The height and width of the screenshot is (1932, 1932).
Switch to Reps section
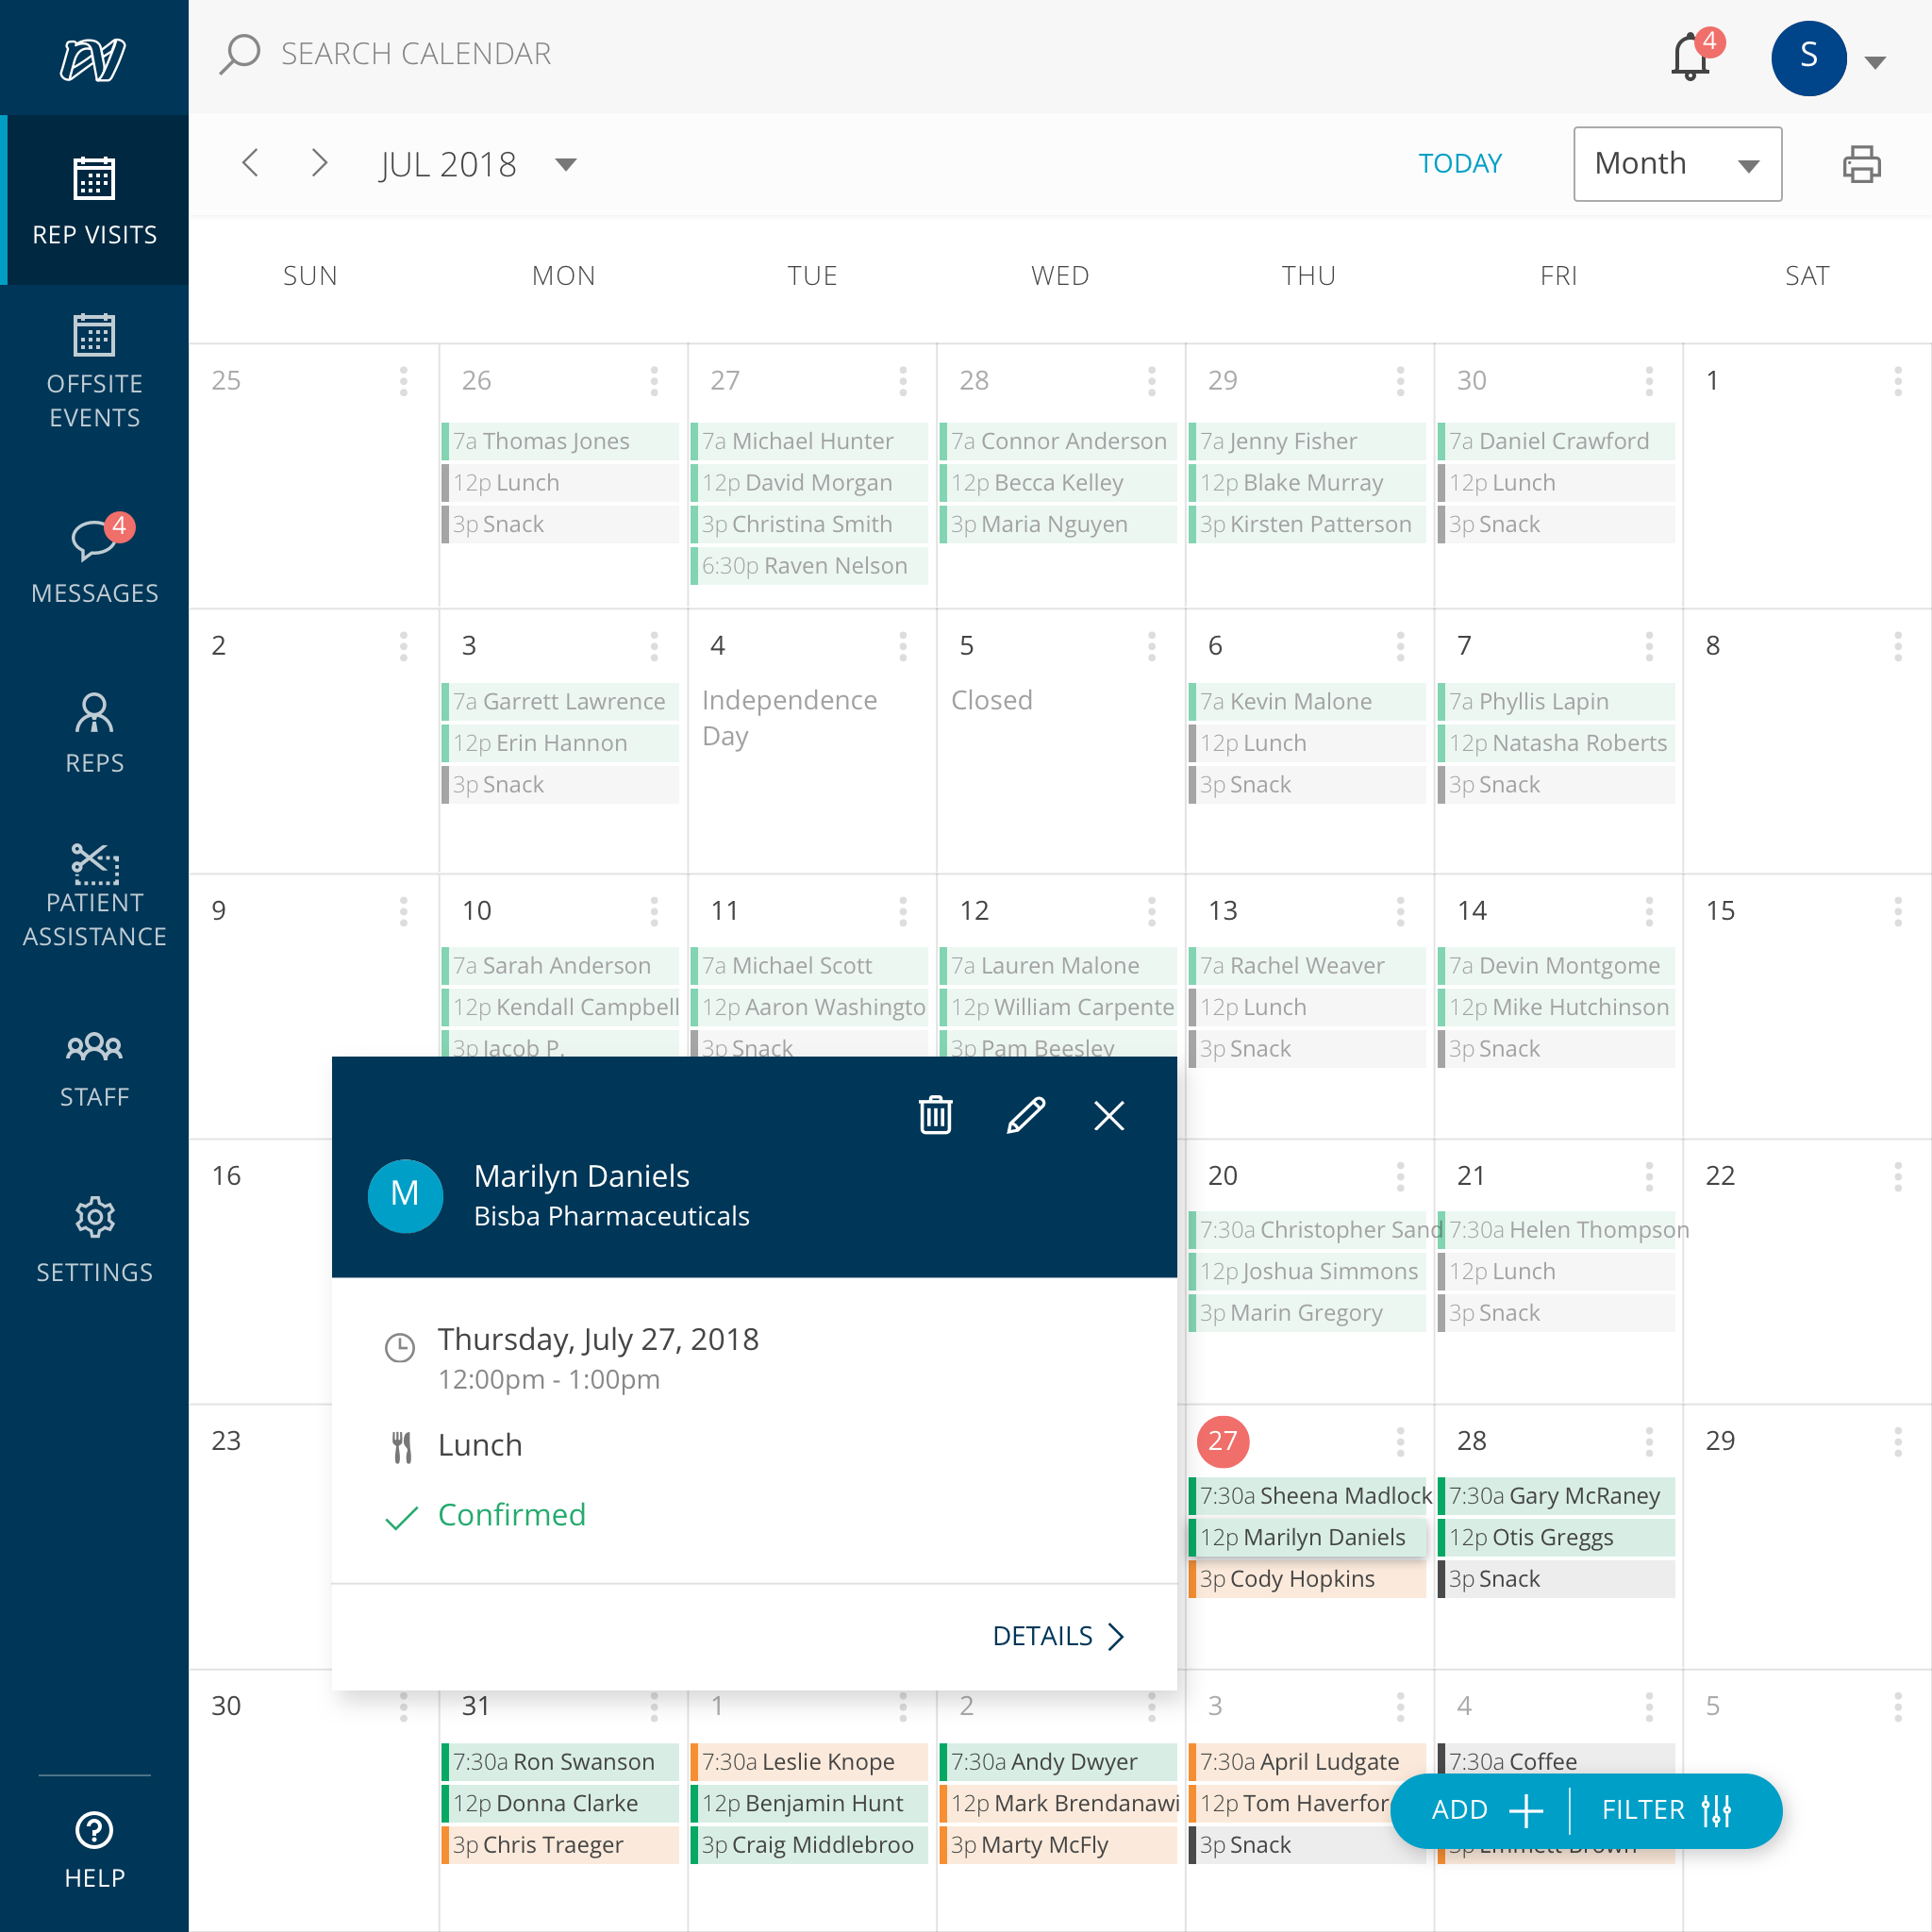(94, 733)
